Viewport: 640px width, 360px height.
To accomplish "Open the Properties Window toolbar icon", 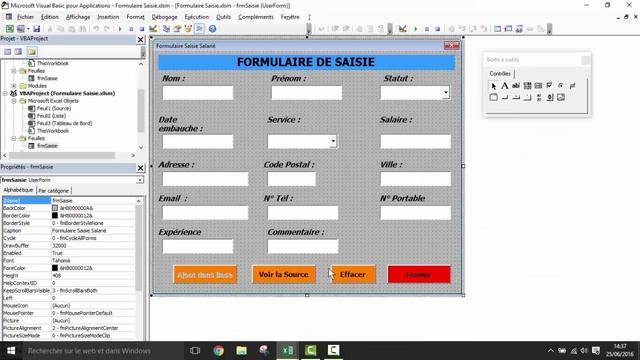I will point(177,29).
